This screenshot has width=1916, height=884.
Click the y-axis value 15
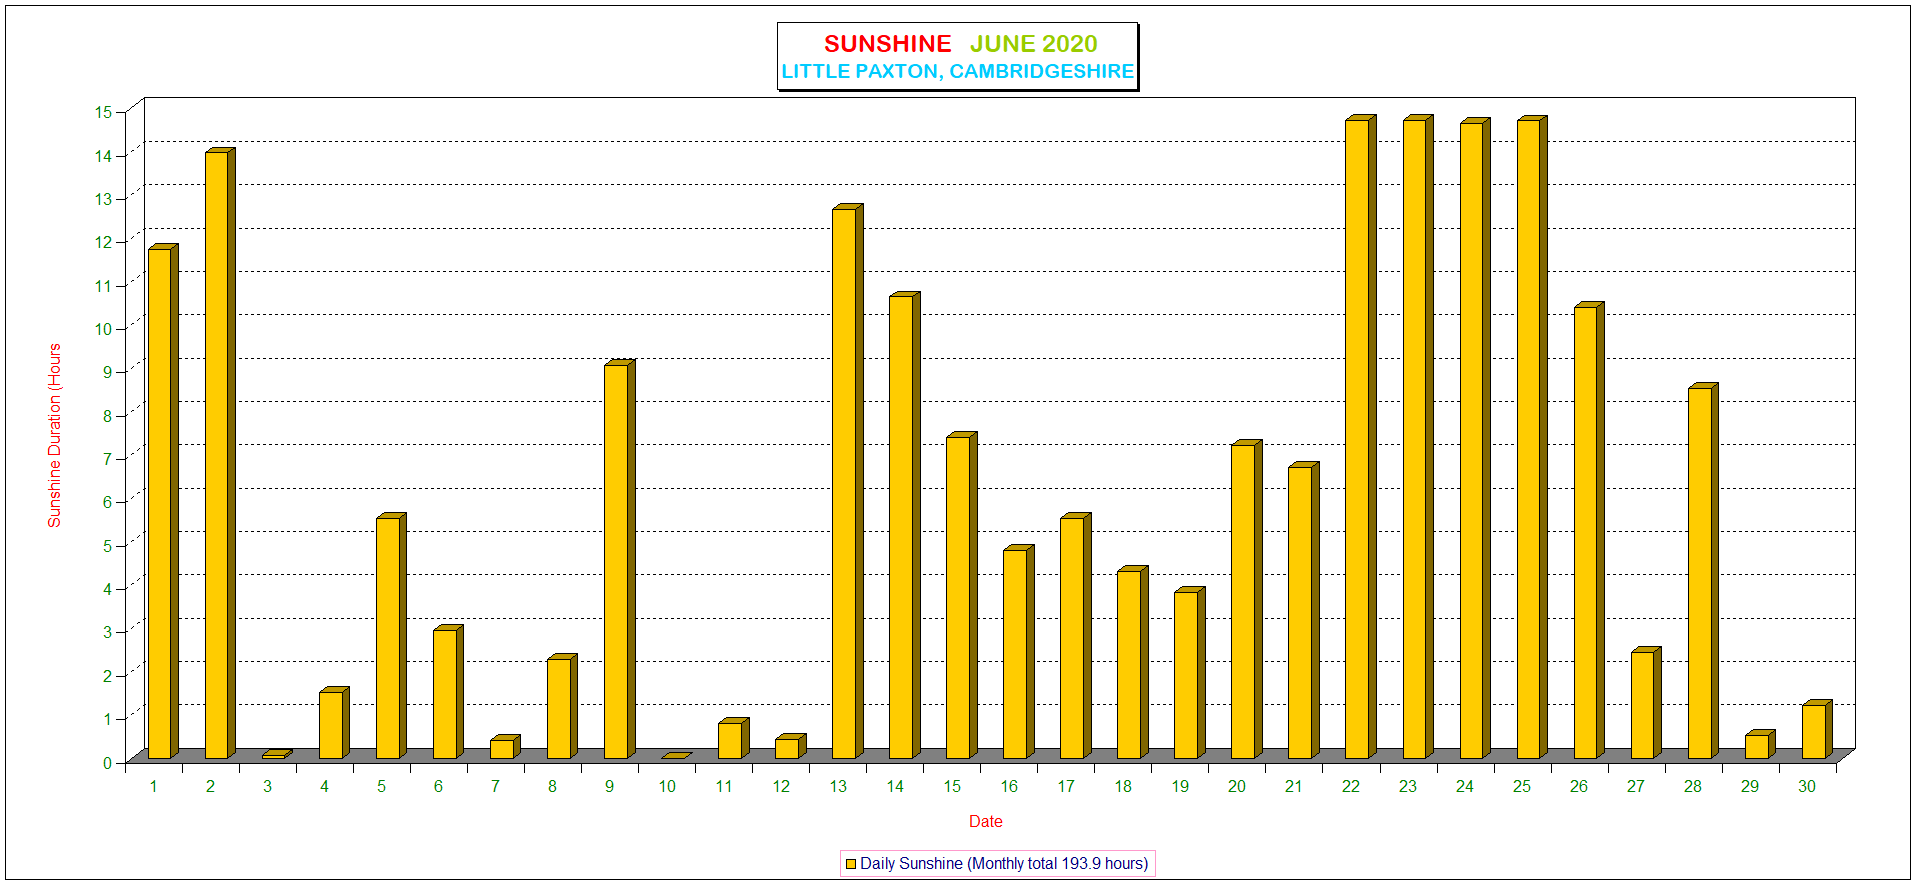pos(104,112)
